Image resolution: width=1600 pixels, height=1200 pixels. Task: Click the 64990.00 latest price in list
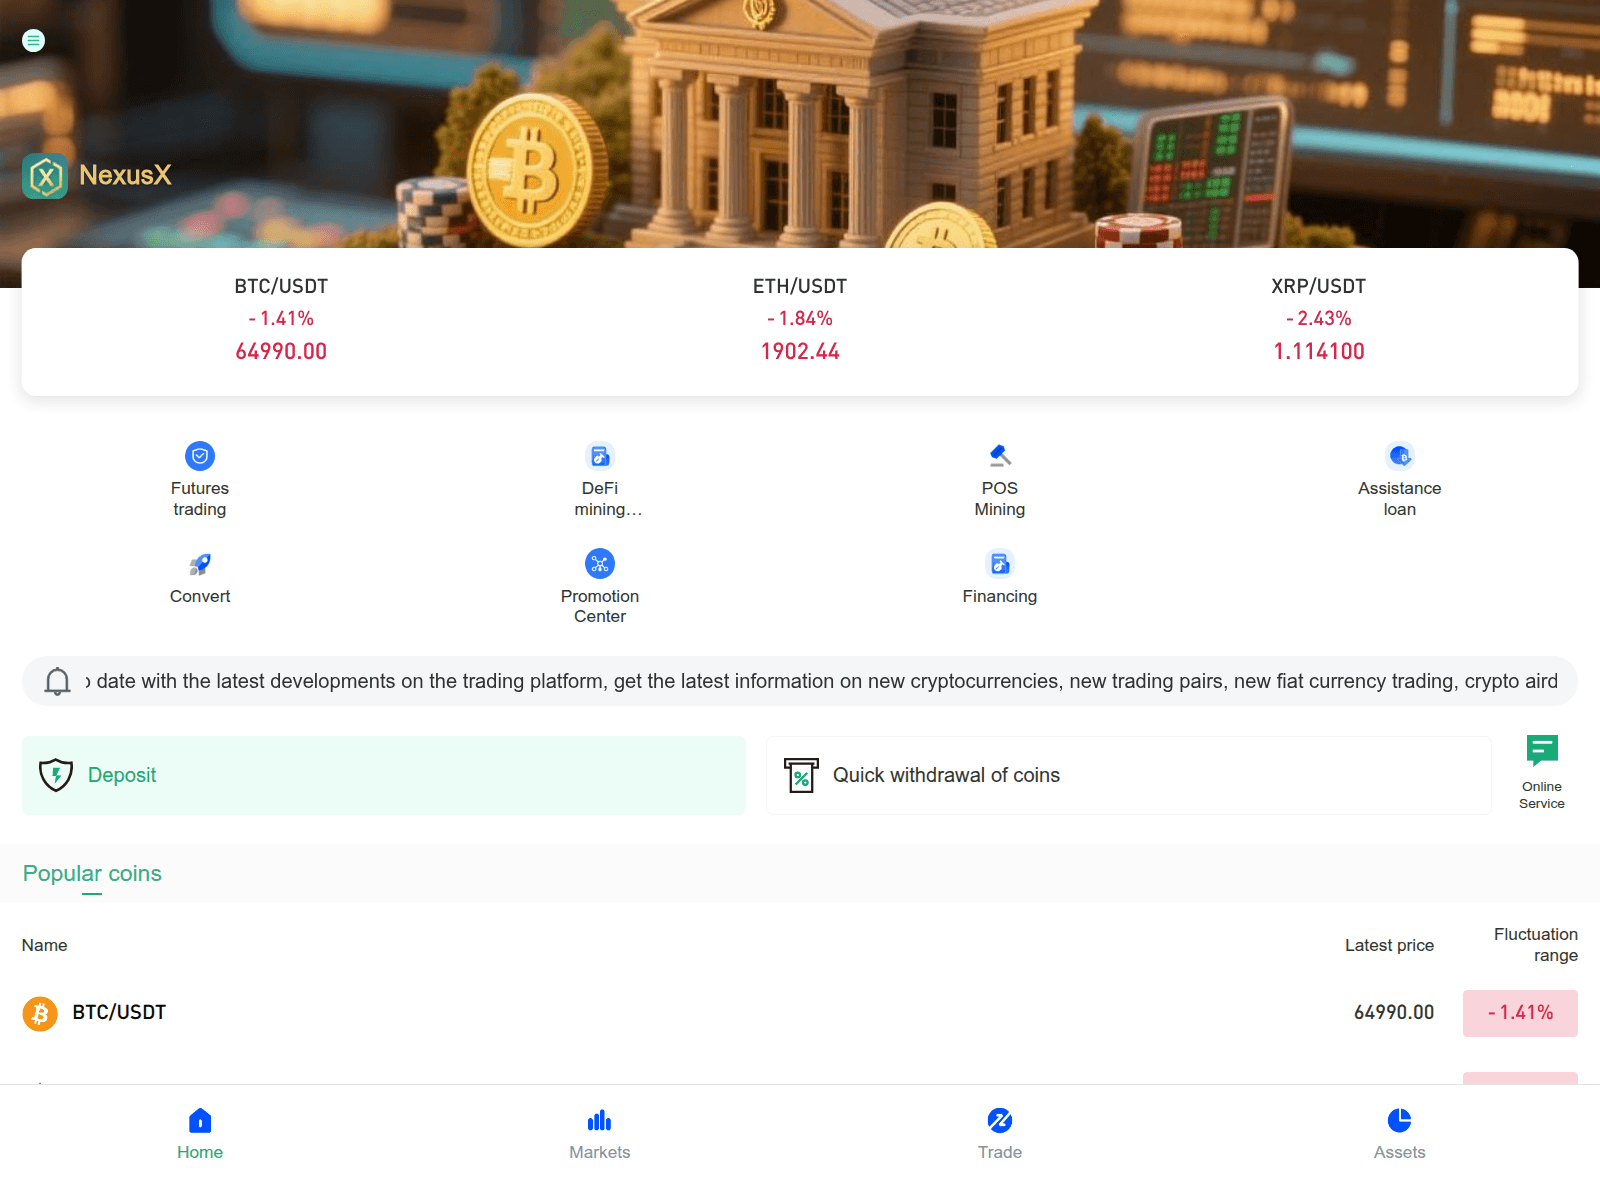point(1394,1013)
